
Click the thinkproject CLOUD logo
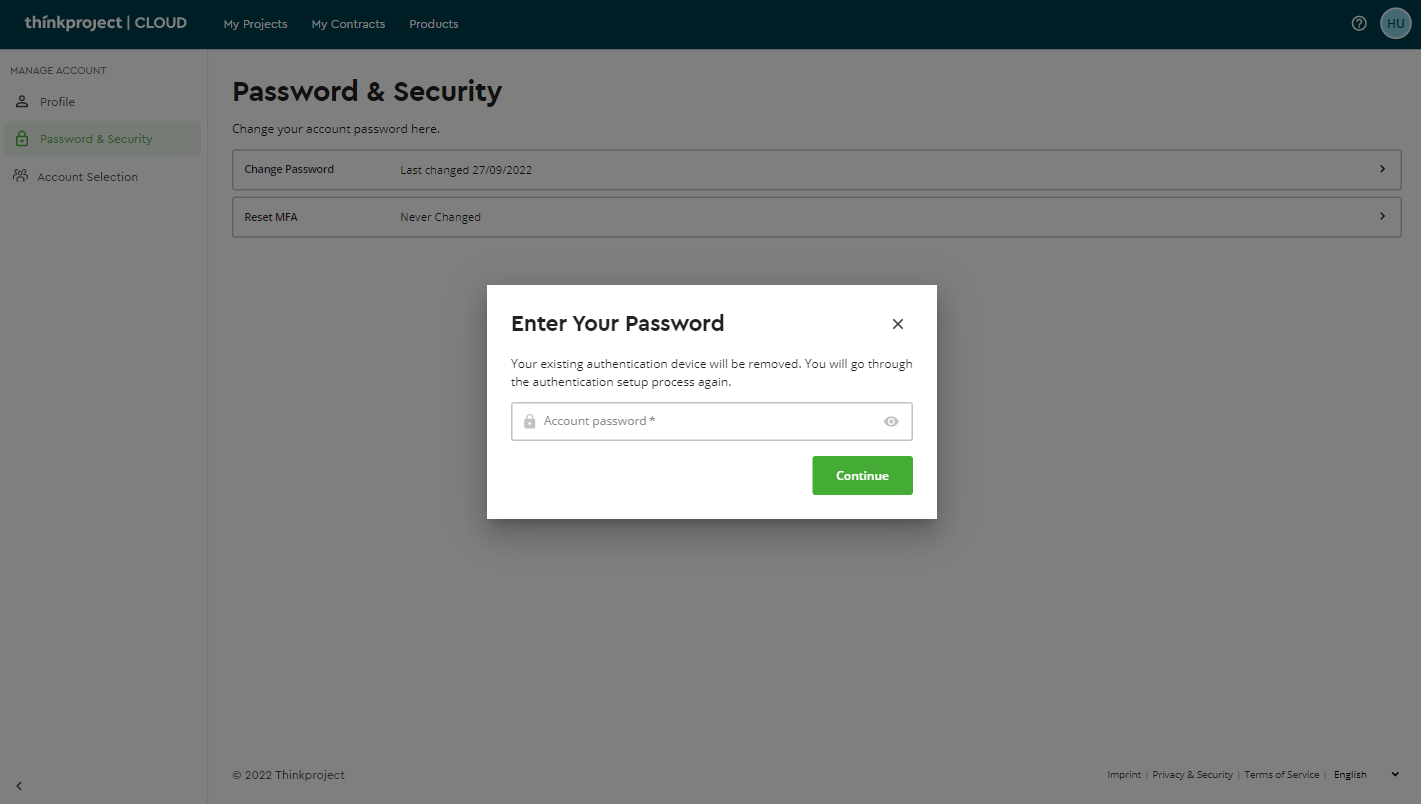(105, 23)
